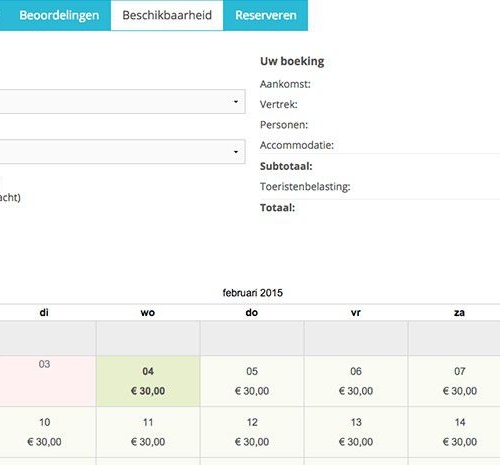
Task: Expand the upper dropdown arrow
Action: [236, 101]
